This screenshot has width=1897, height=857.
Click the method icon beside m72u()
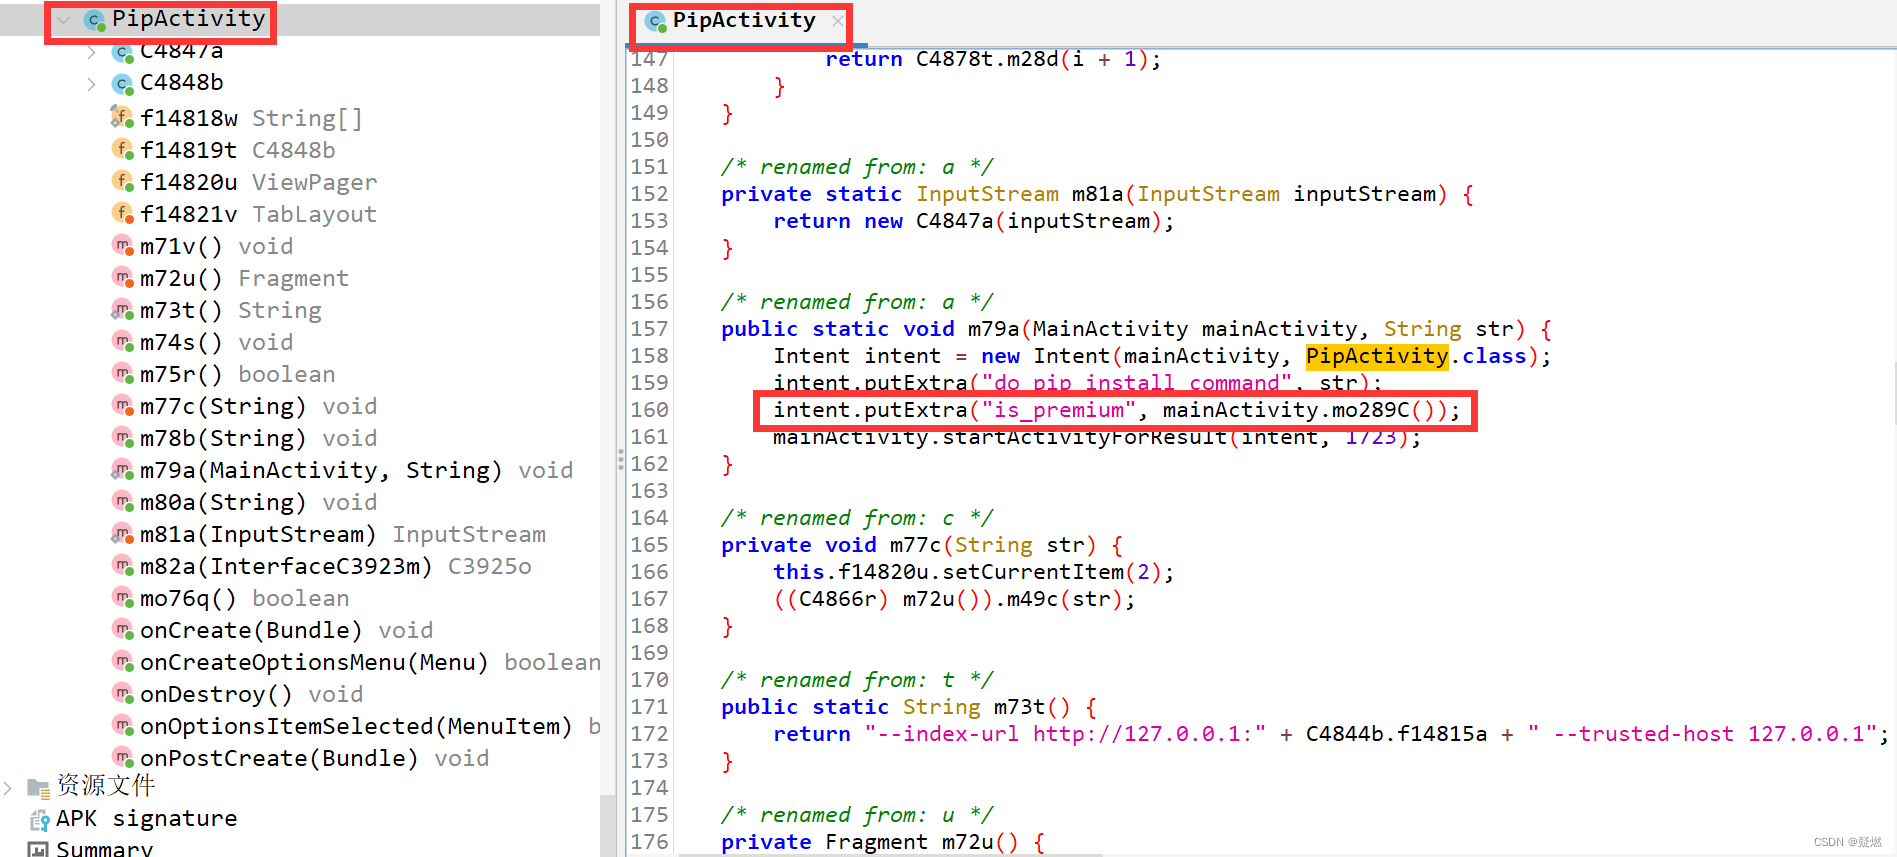122,278
